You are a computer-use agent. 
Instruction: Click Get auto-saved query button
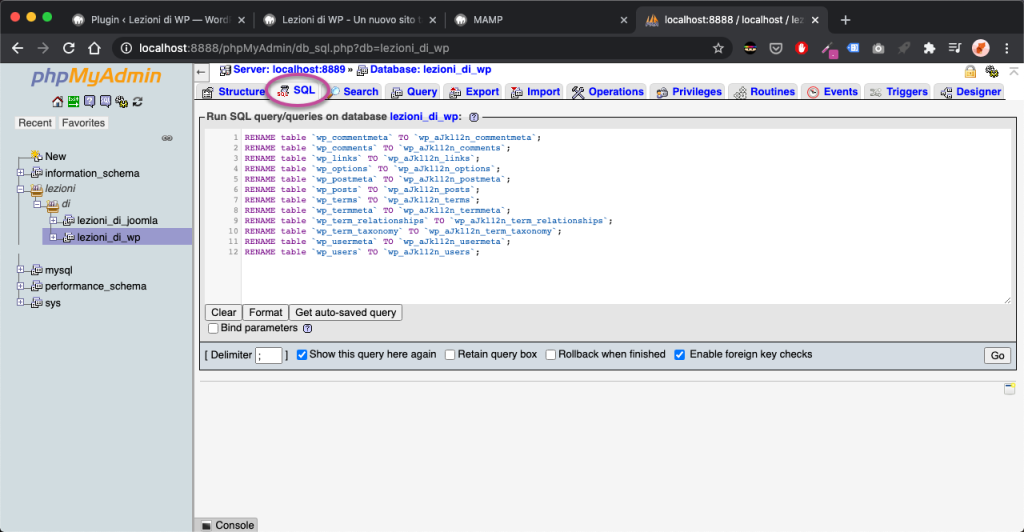coord(345,313)
